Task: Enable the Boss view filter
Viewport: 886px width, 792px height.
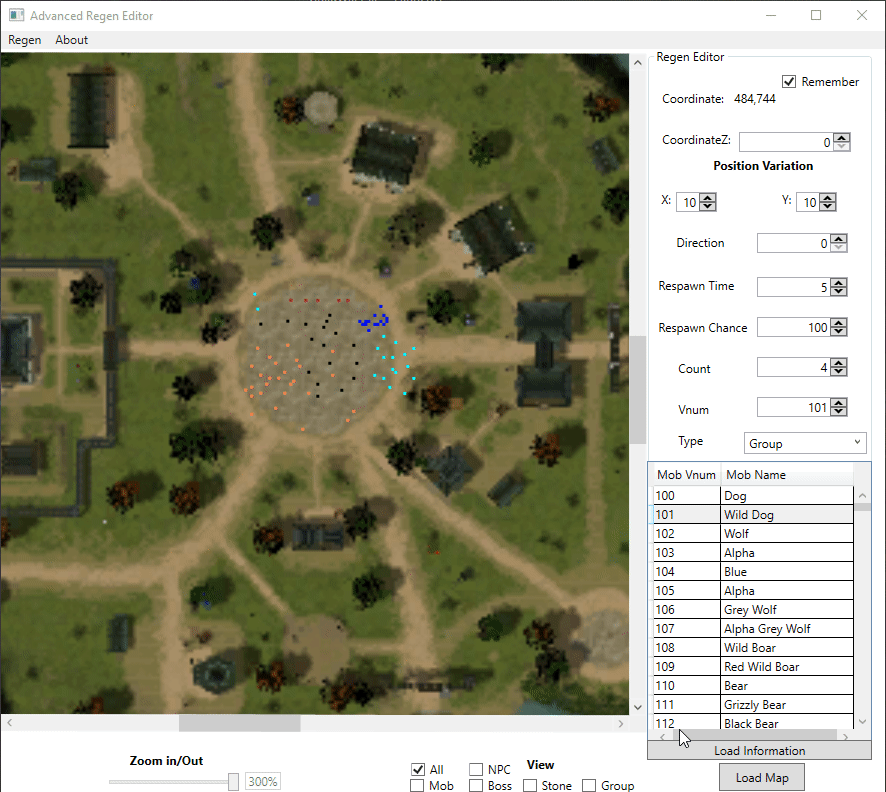Action: click(475, 786)
